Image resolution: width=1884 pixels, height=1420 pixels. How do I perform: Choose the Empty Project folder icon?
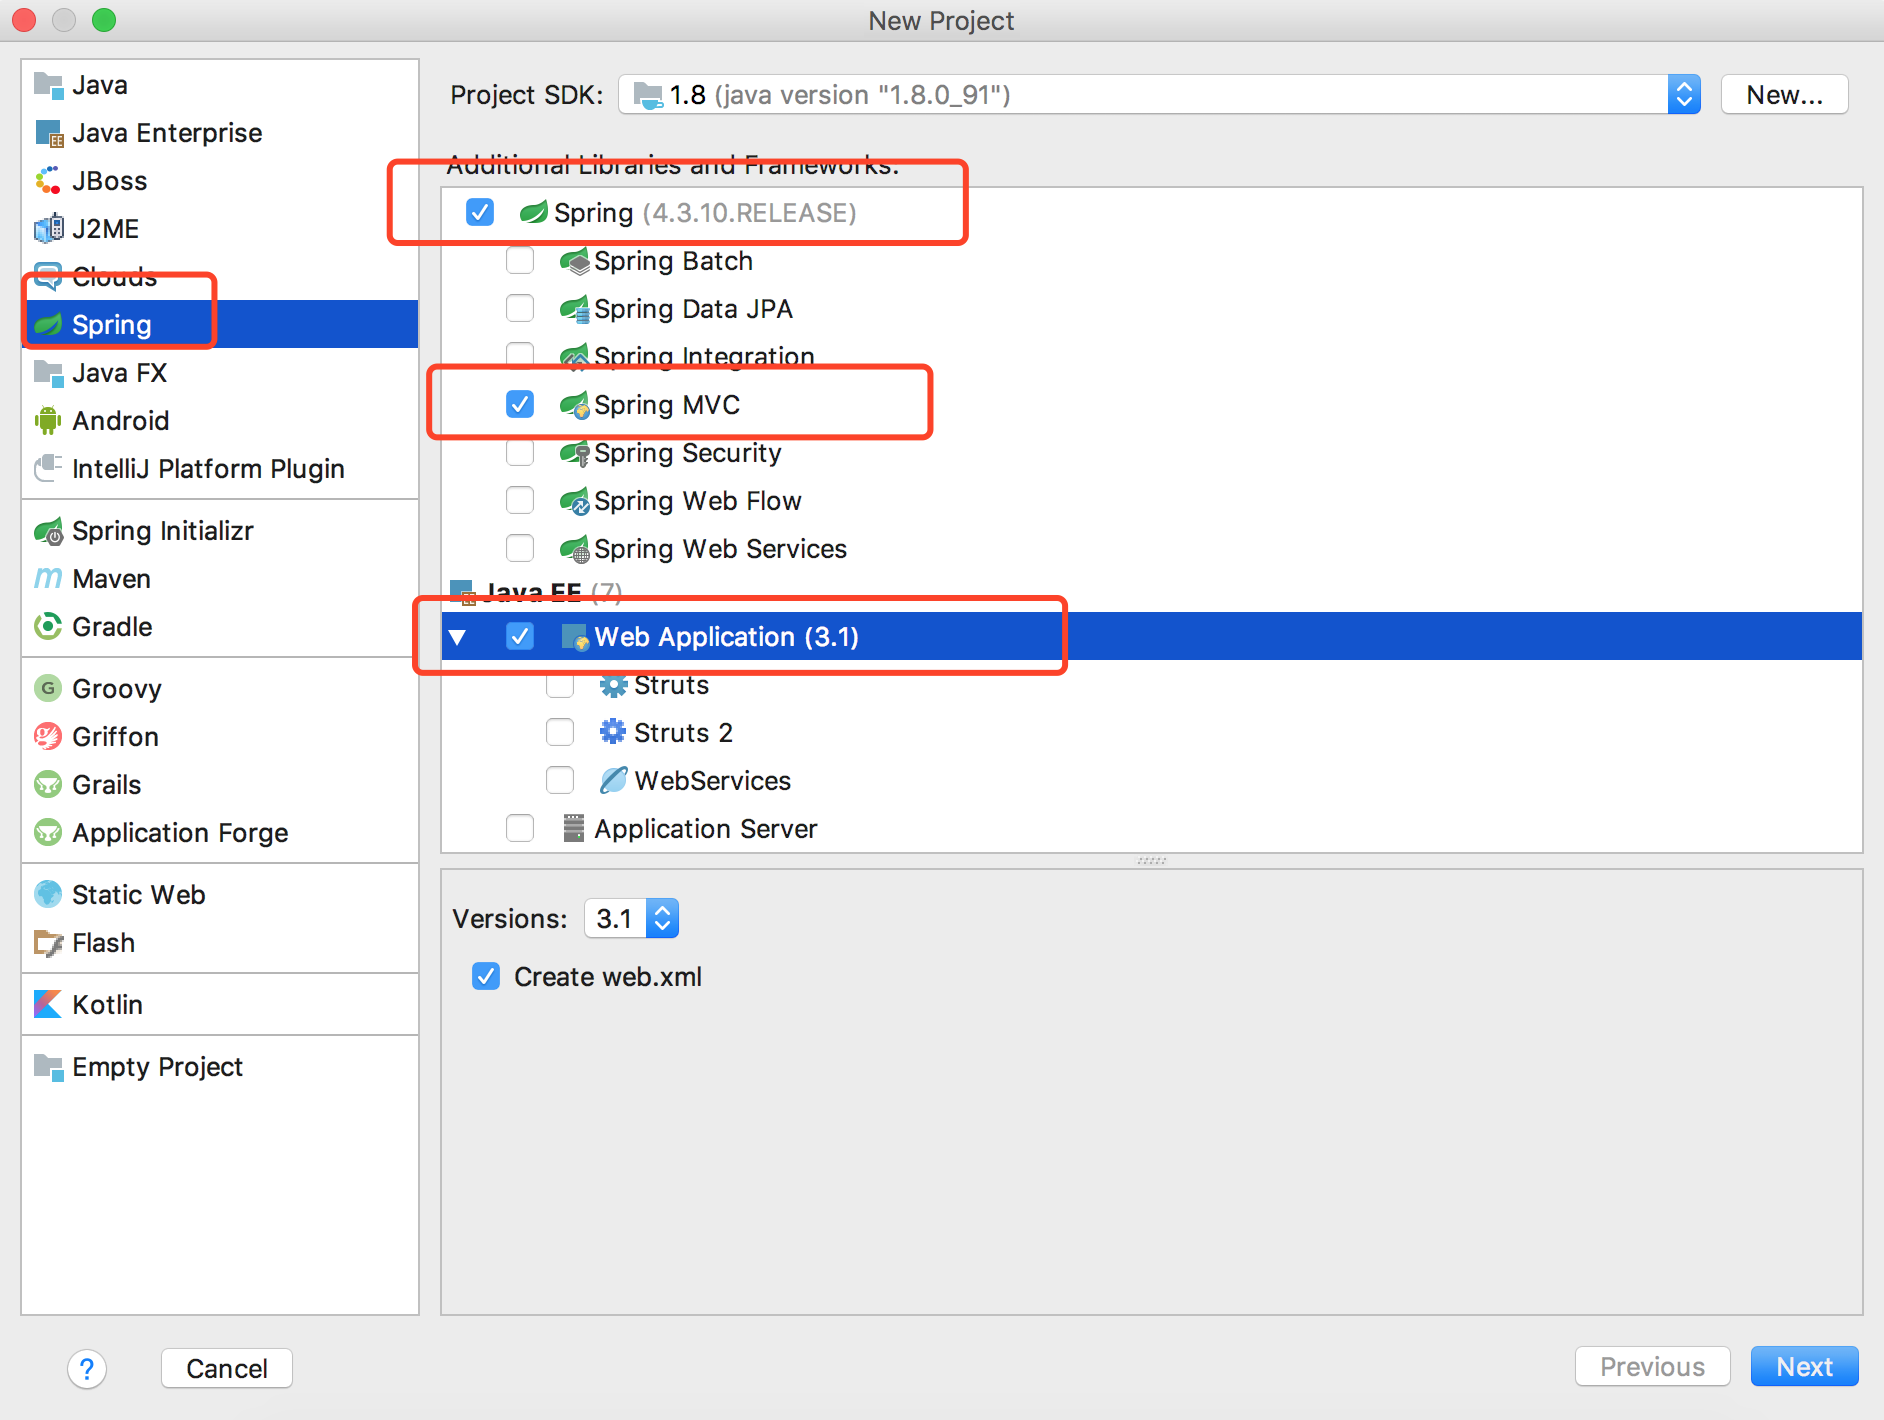click(48, 1067)
